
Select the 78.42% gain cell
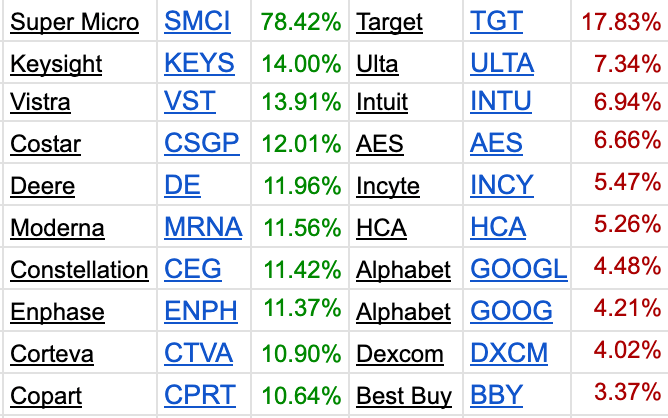tap(300, 21)
